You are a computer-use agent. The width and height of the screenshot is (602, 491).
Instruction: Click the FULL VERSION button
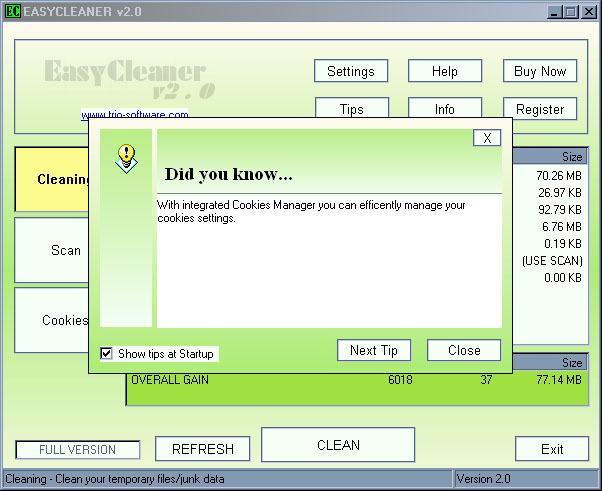click(78, 450)
